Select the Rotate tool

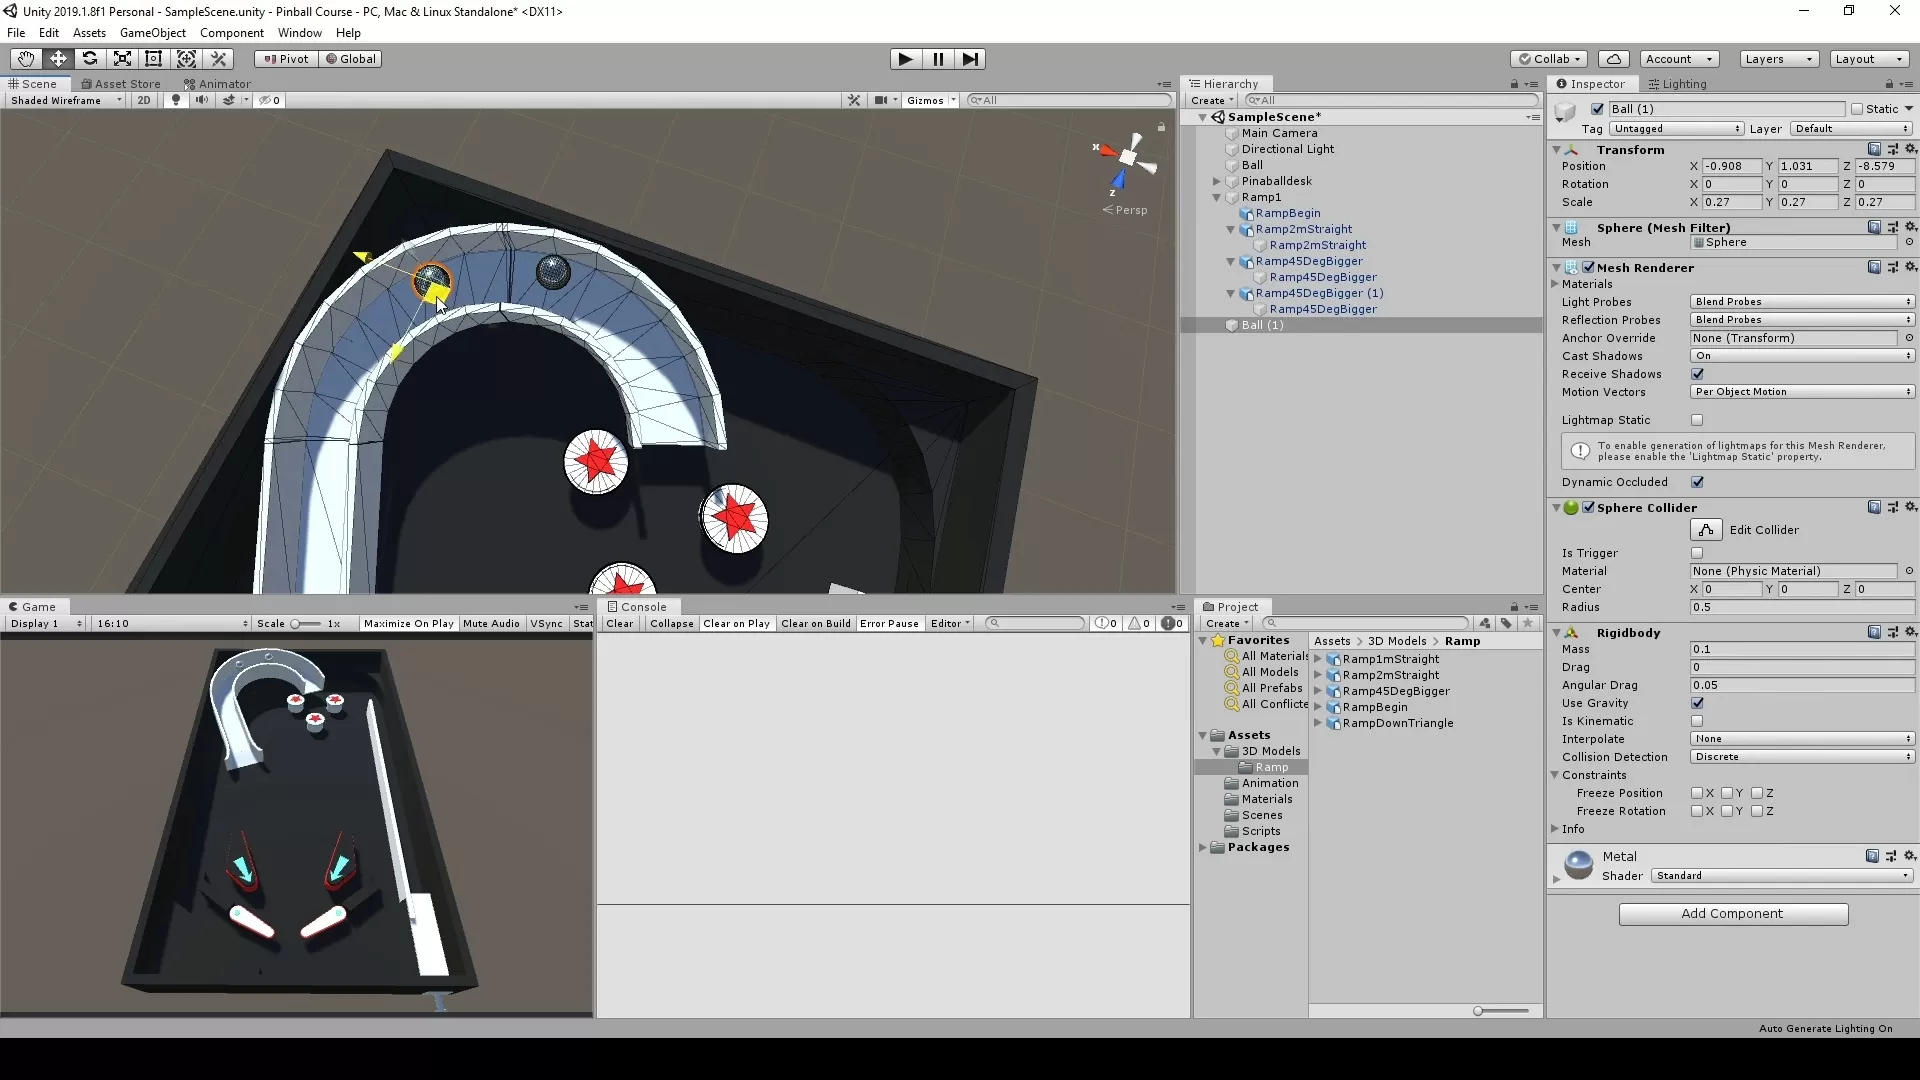[90, 59]
